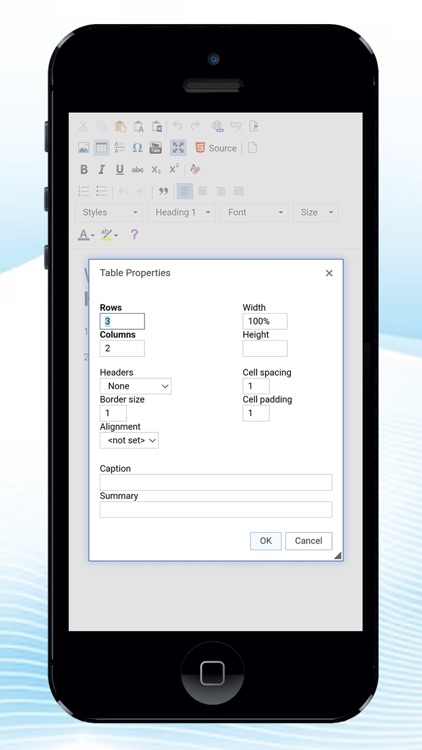
Task: Click the phone's home button
Action: coord(212,673)
